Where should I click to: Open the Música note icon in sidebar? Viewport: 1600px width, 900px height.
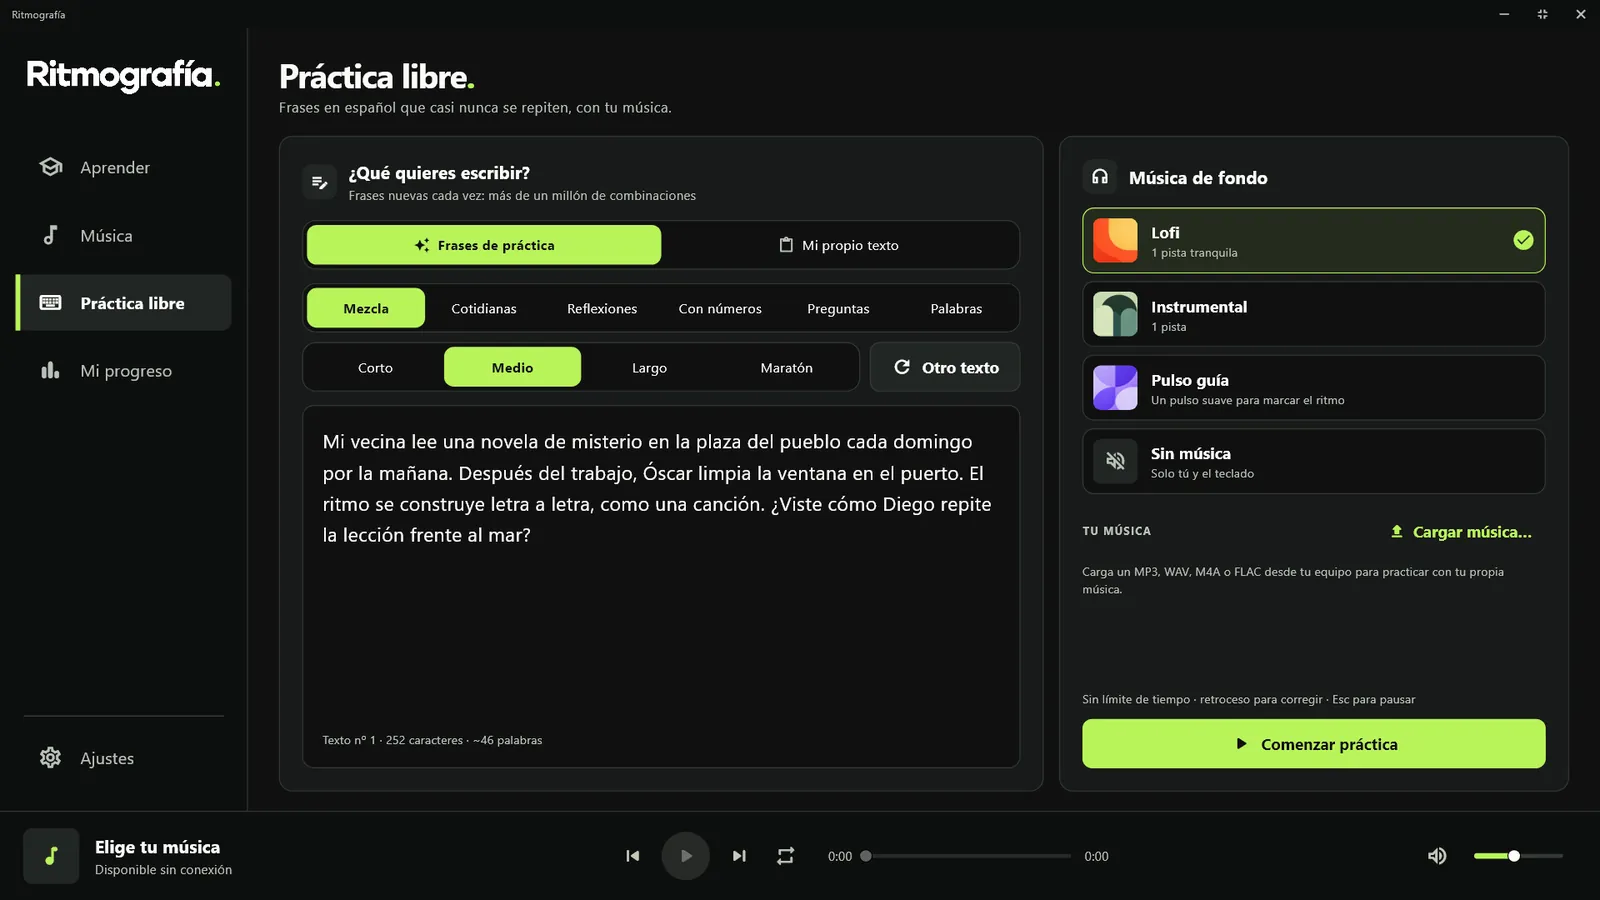(x=50, y=235)
